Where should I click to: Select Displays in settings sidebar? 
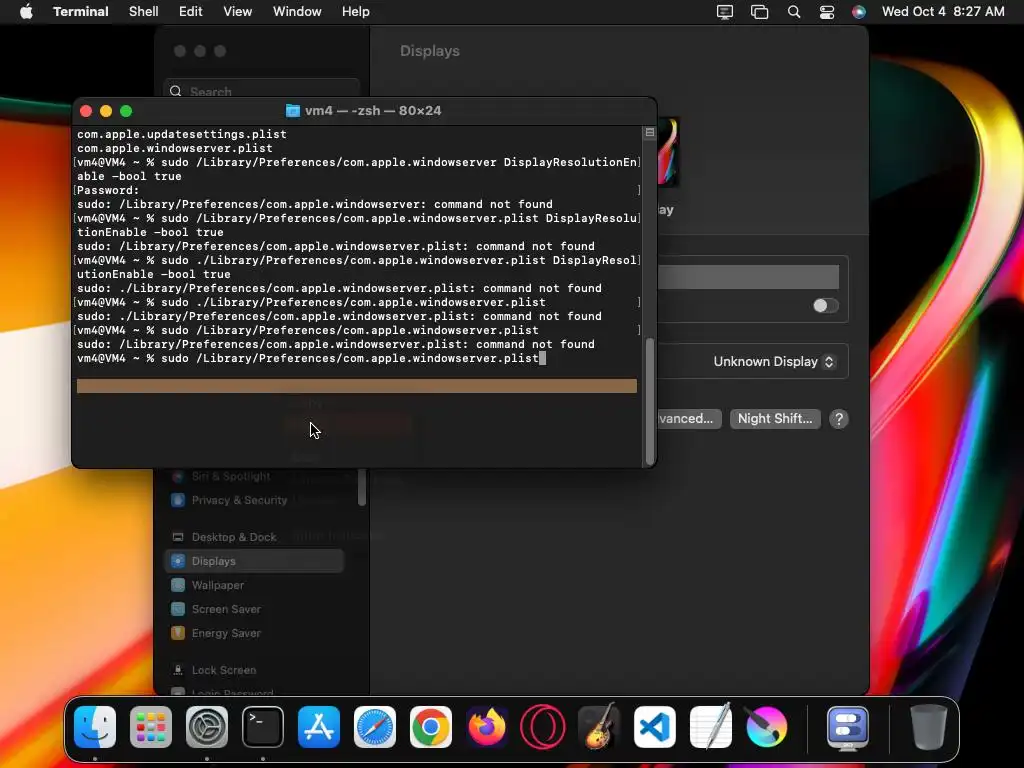click(x=255, y=561)
